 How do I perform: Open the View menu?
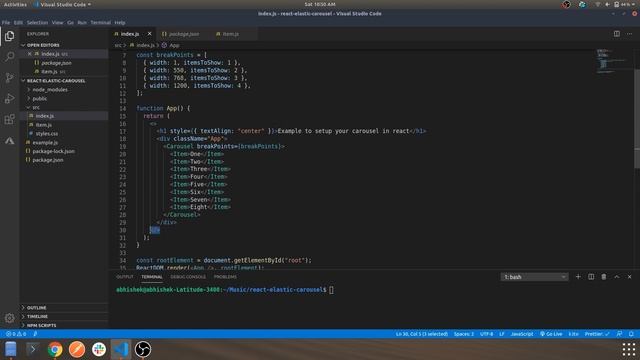58,22
